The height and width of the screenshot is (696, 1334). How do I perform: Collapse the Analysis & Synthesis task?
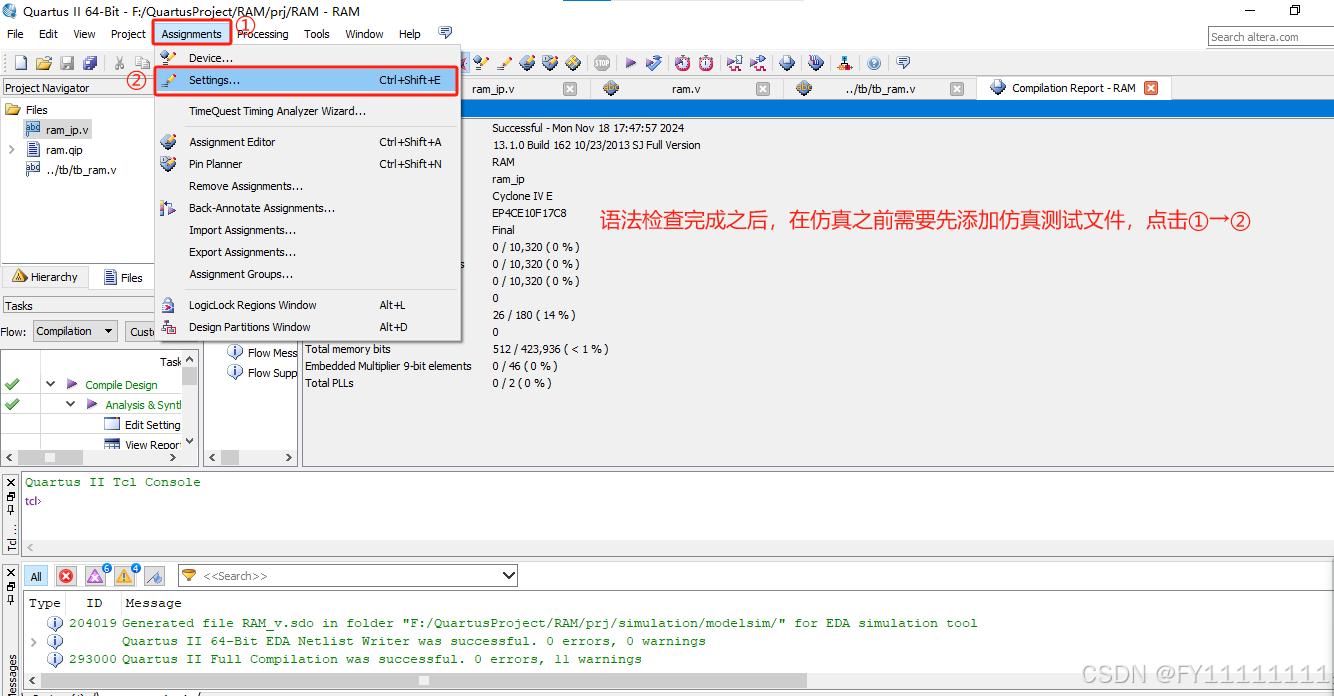(71, 404)
